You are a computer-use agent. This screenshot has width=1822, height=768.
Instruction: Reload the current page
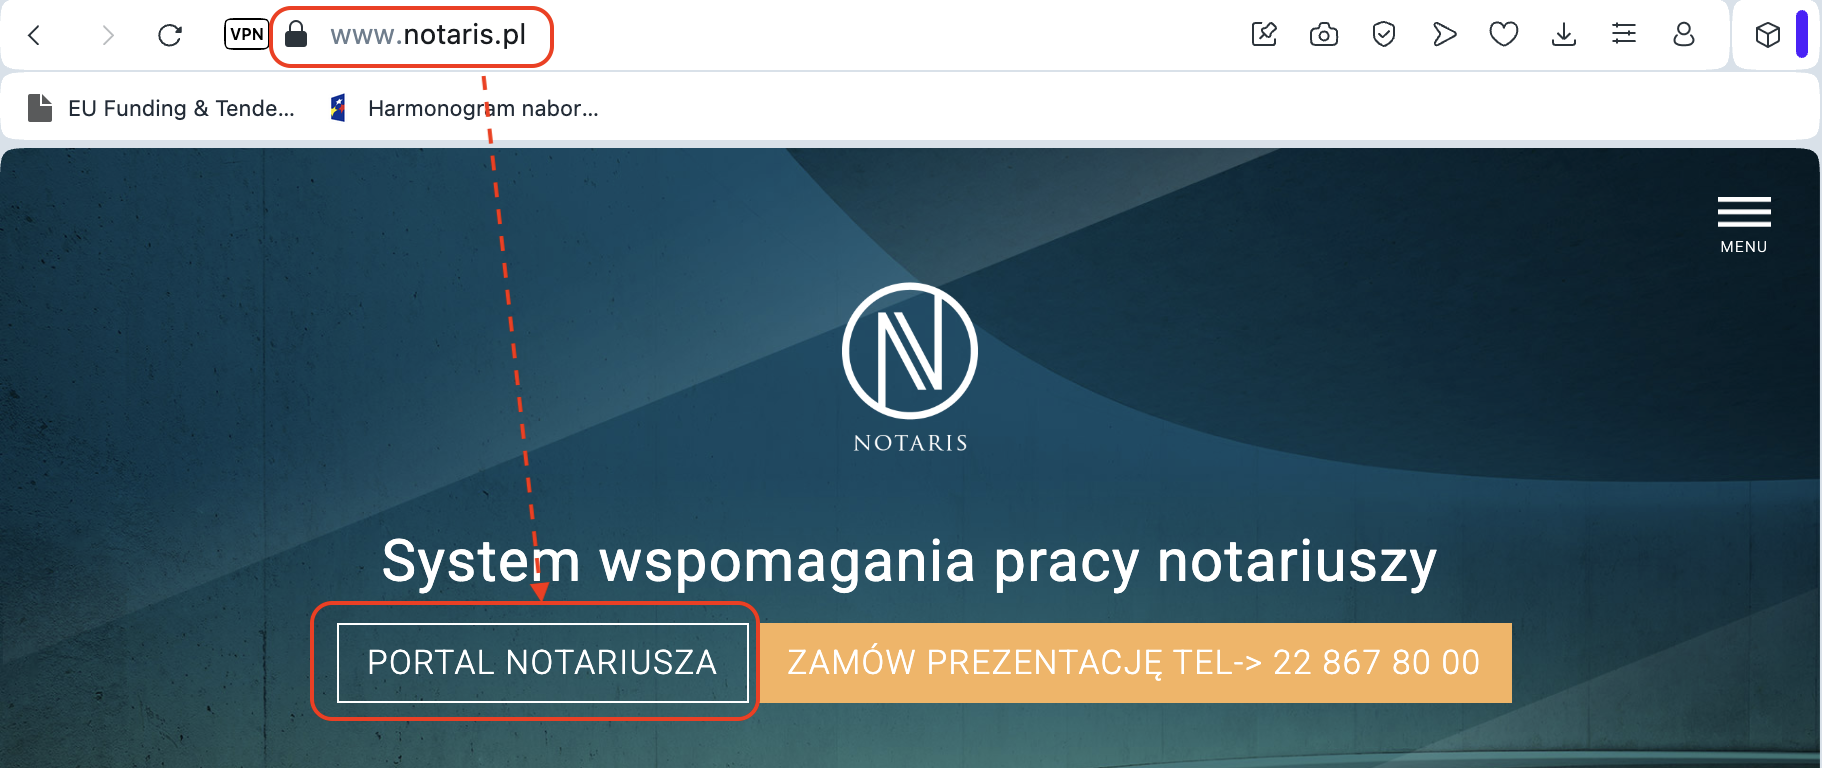tap(170, 35)
